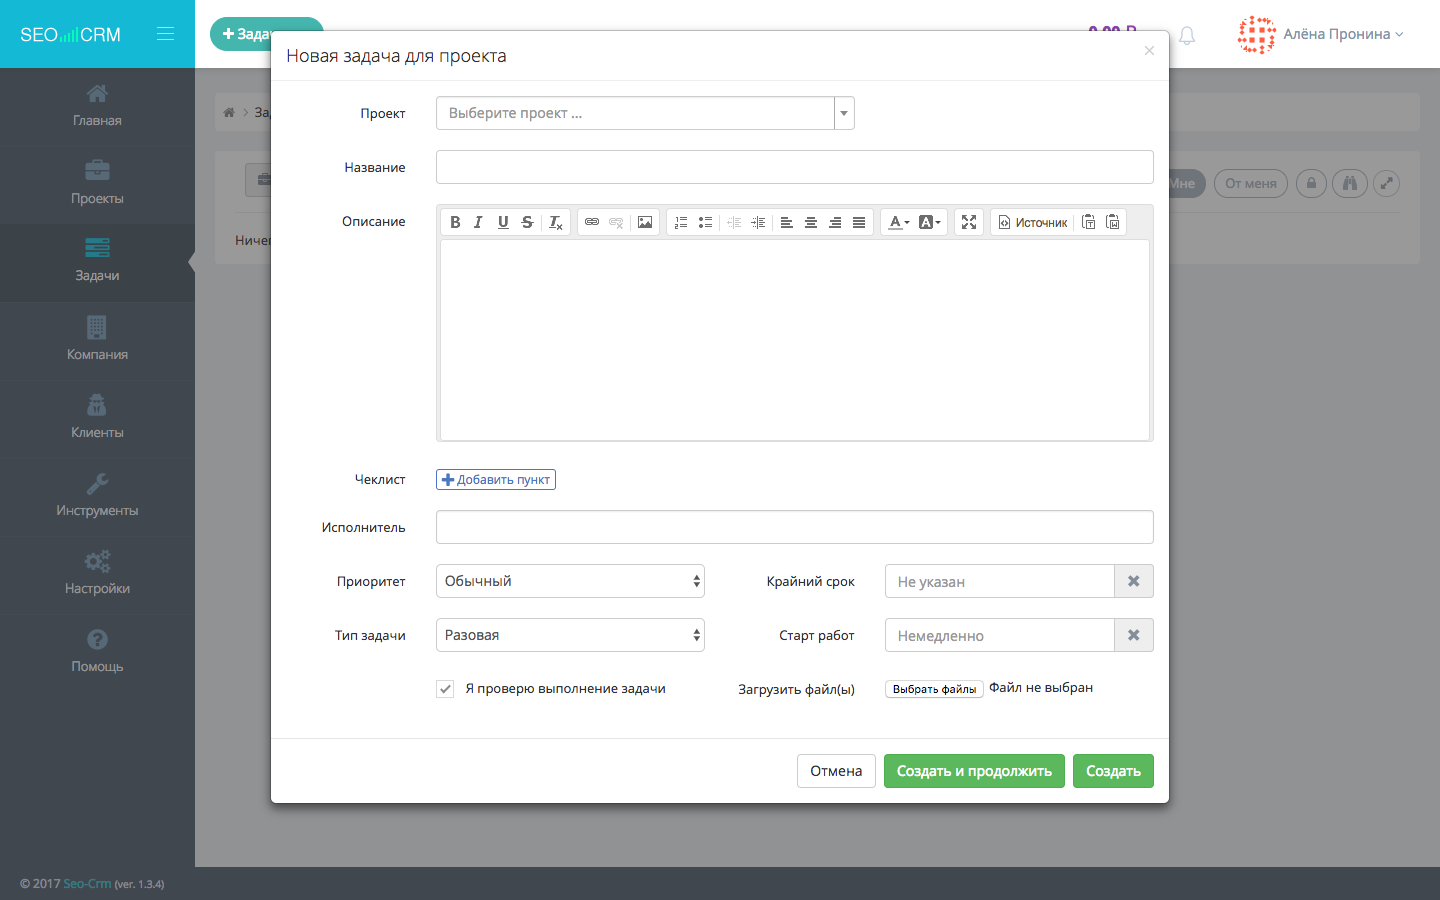Click the "Создать" button
The height and width of the screenshot is (900, 1440).
[1113, 770]
